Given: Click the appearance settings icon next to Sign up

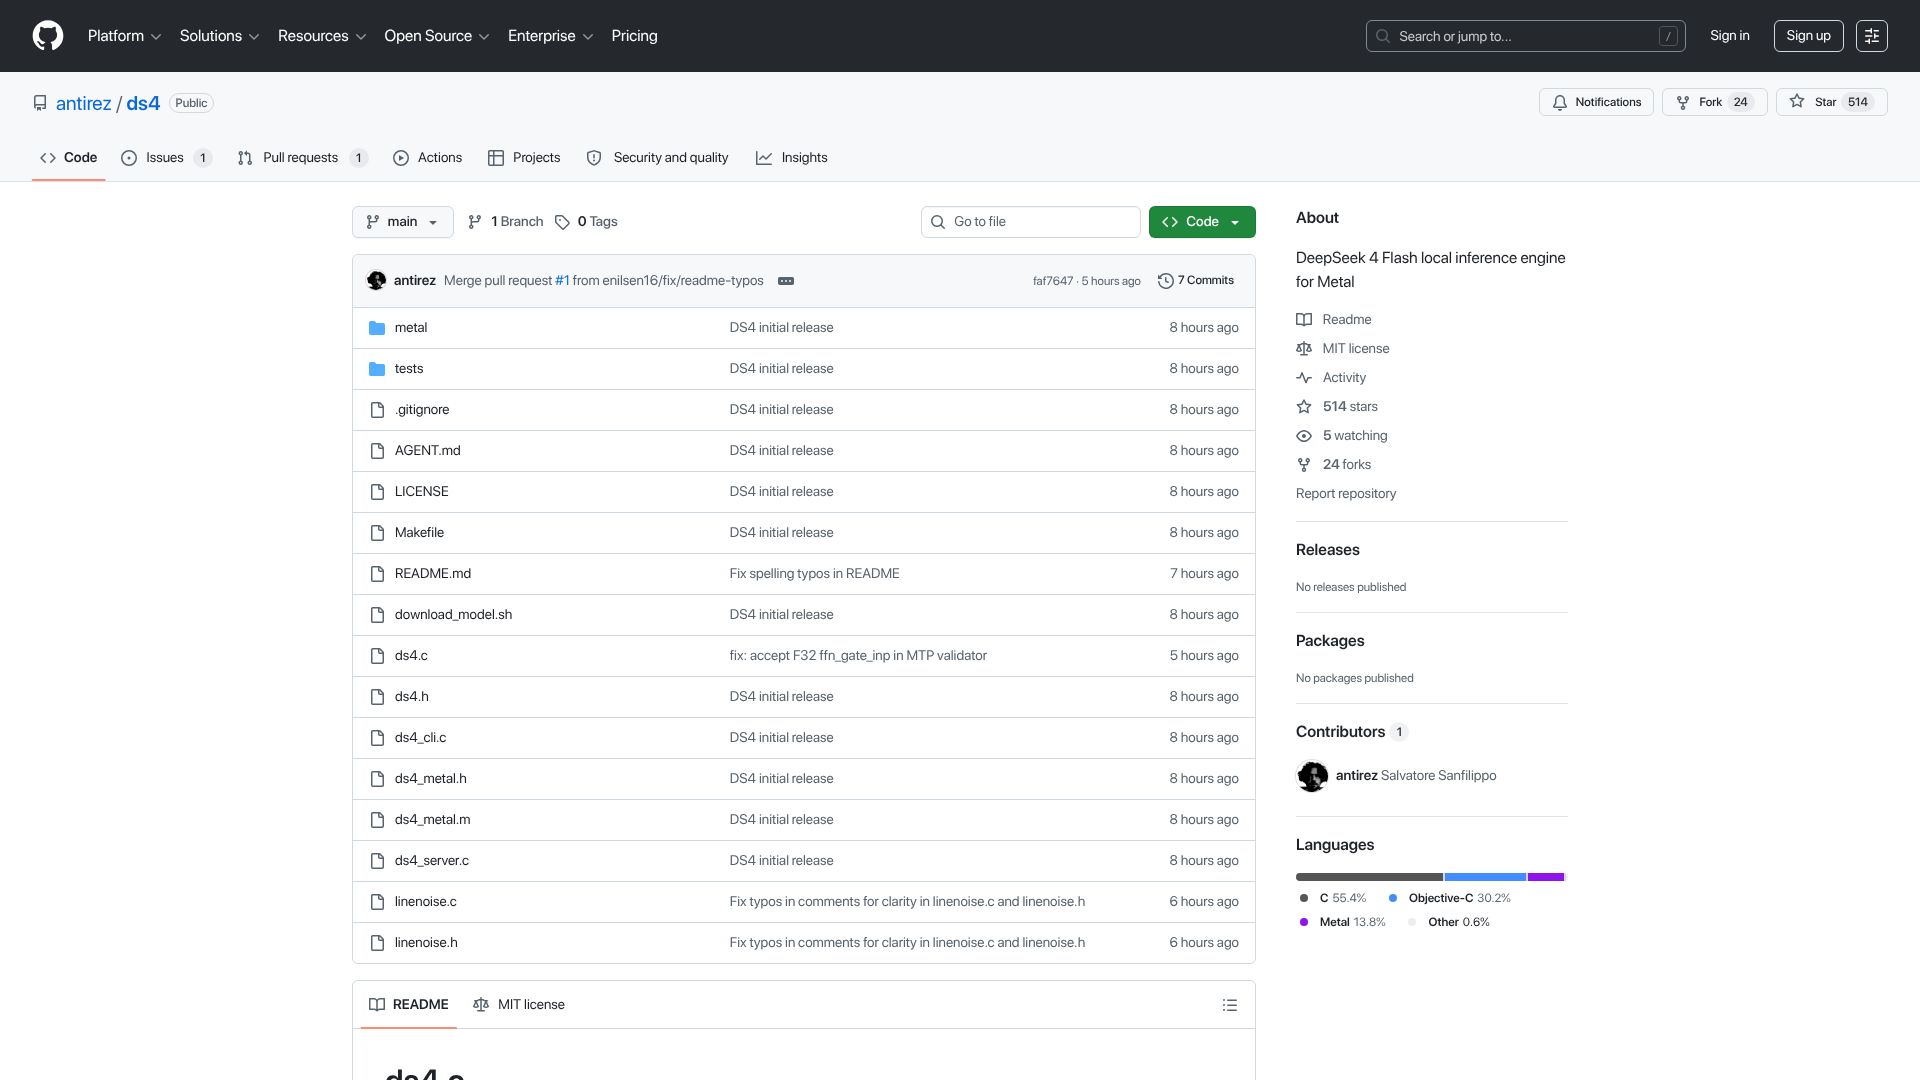Looking at the screenshot, I should [x=1871, y=36].
